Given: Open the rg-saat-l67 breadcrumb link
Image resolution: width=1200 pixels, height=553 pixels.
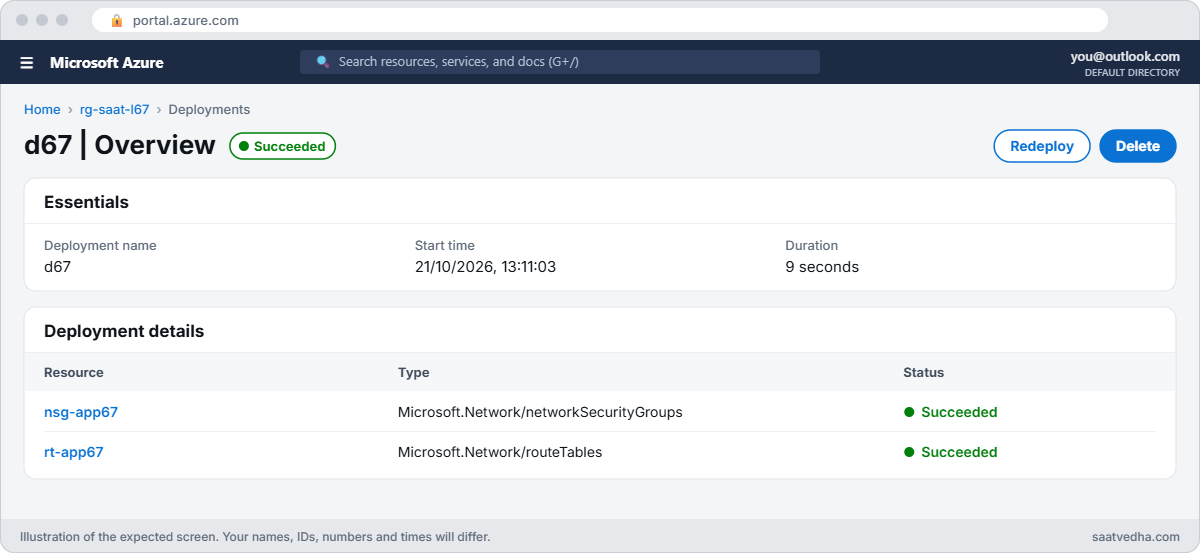Looking at the screenshot, I should pyautogui.click(x=114, y=110).
